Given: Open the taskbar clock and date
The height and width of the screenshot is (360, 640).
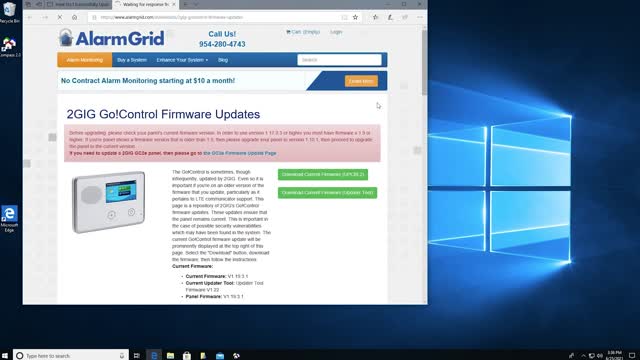Looking at the screenshot, I should coord(614,356).
